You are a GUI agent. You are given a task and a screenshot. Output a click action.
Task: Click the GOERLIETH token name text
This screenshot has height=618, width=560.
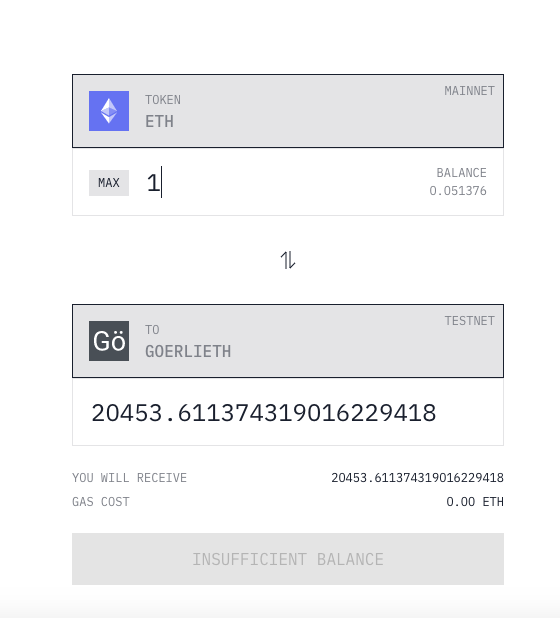[188, 352]
